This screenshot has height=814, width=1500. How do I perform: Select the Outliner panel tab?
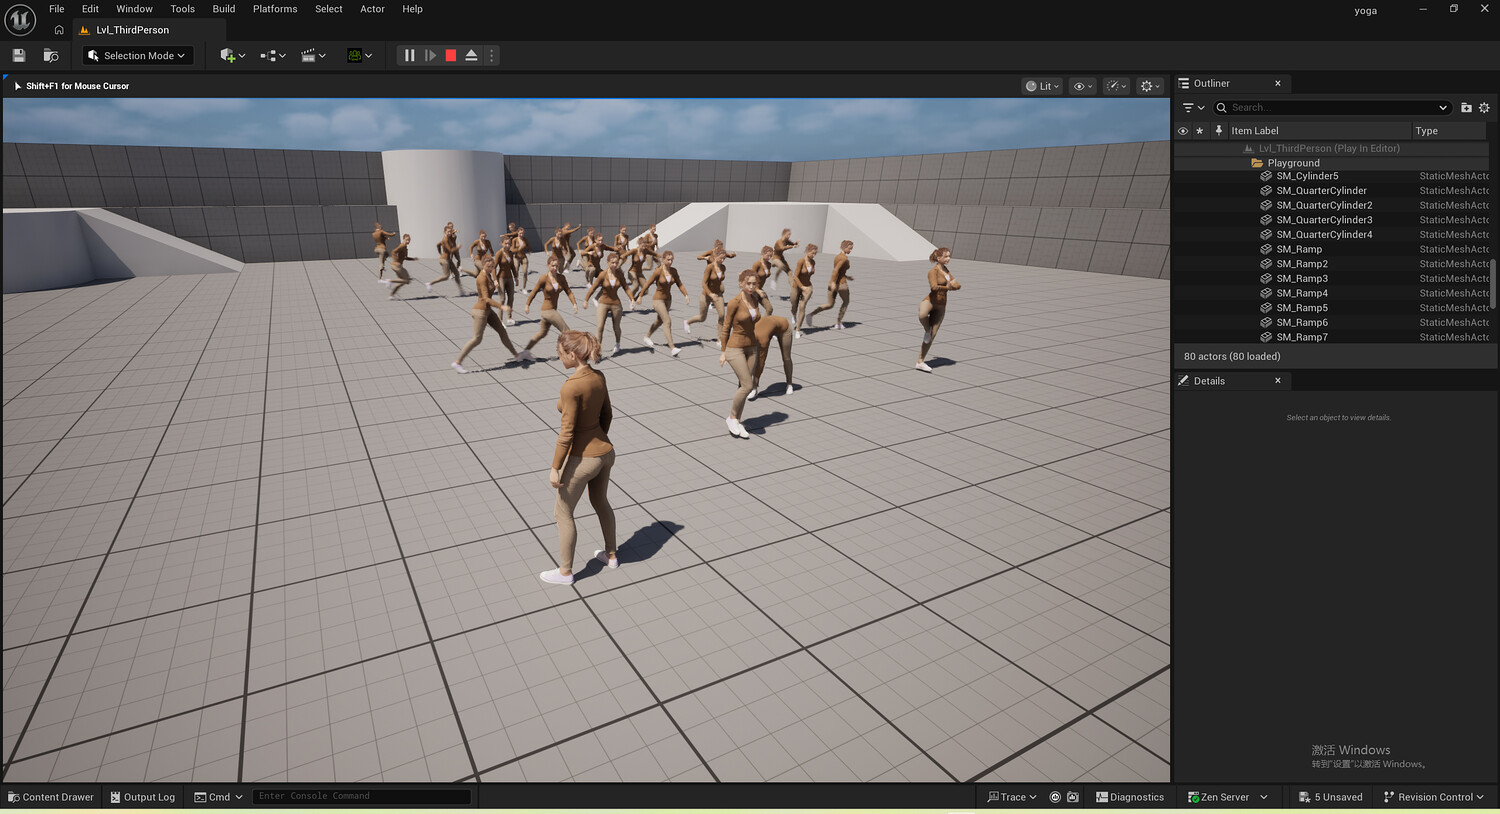tap(1211, 83)
